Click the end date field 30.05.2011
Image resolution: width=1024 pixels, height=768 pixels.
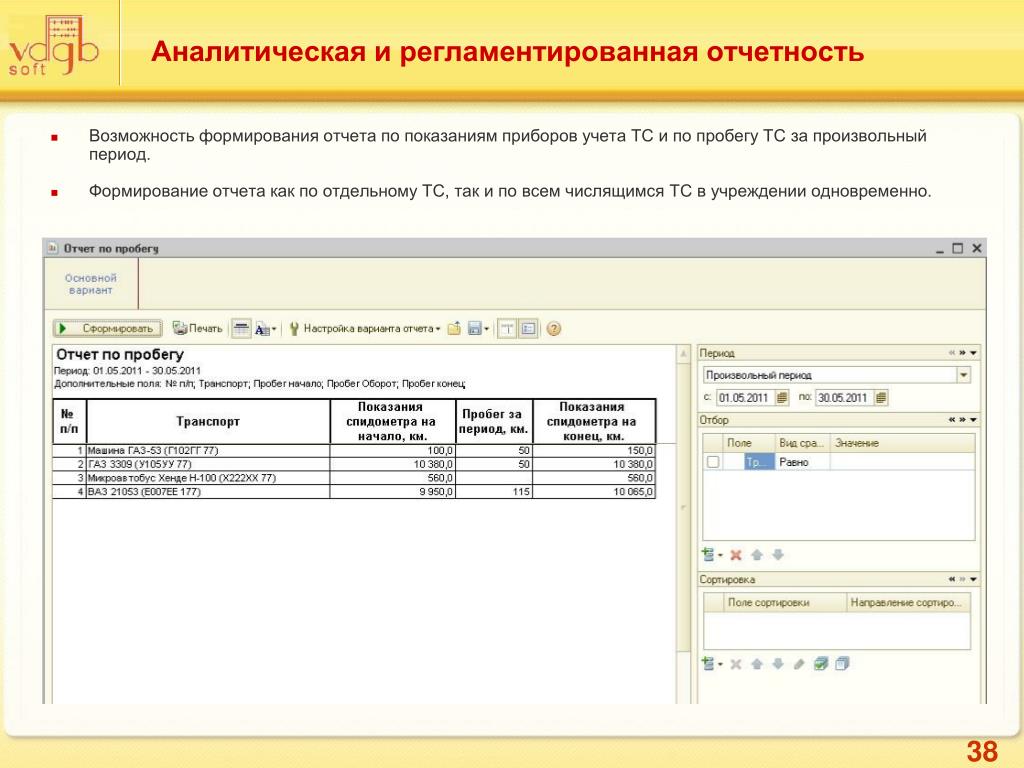coord(844,398)
